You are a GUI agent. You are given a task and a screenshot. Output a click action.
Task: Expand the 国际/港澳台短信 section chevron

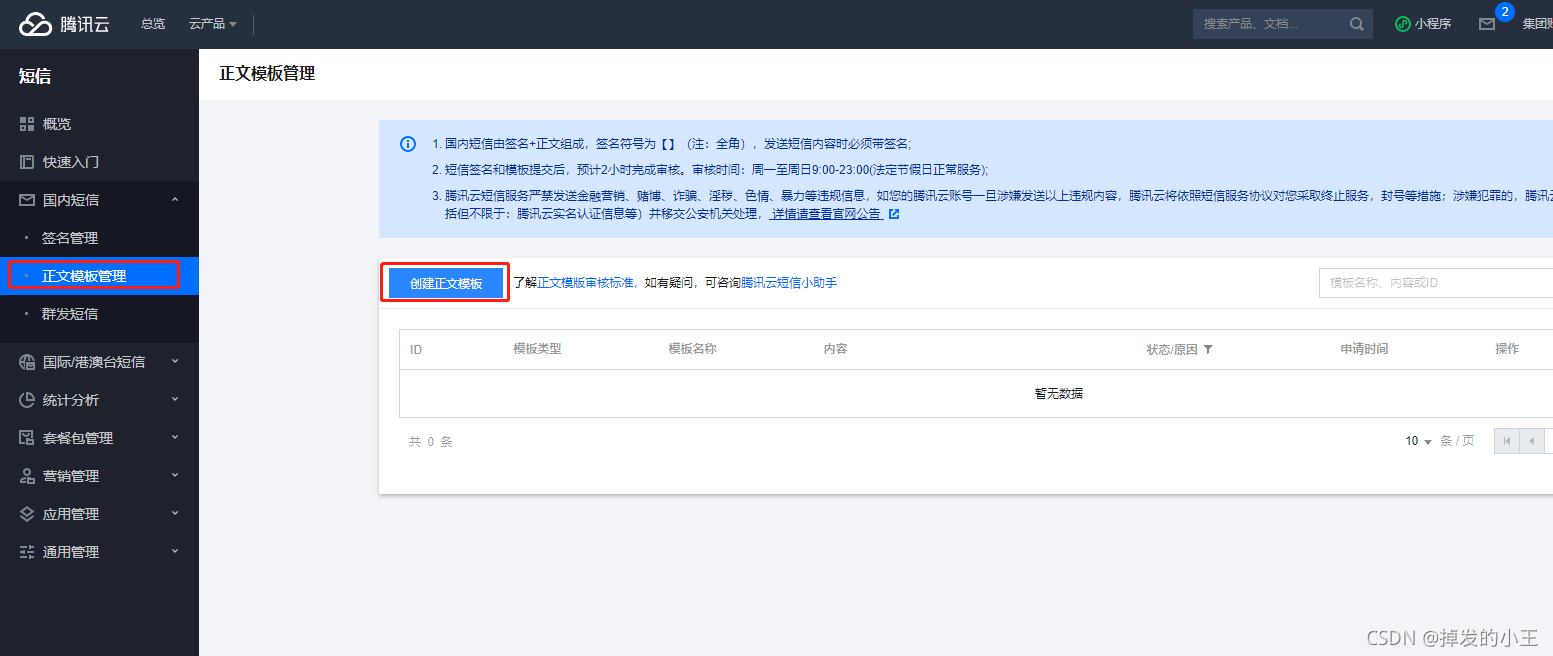[x=175, y=362]
